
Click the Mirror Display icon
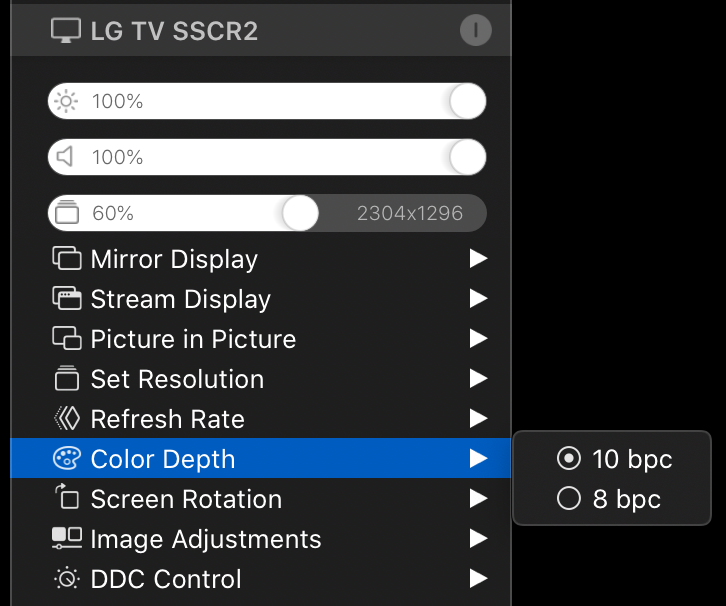tap(66, 259)
